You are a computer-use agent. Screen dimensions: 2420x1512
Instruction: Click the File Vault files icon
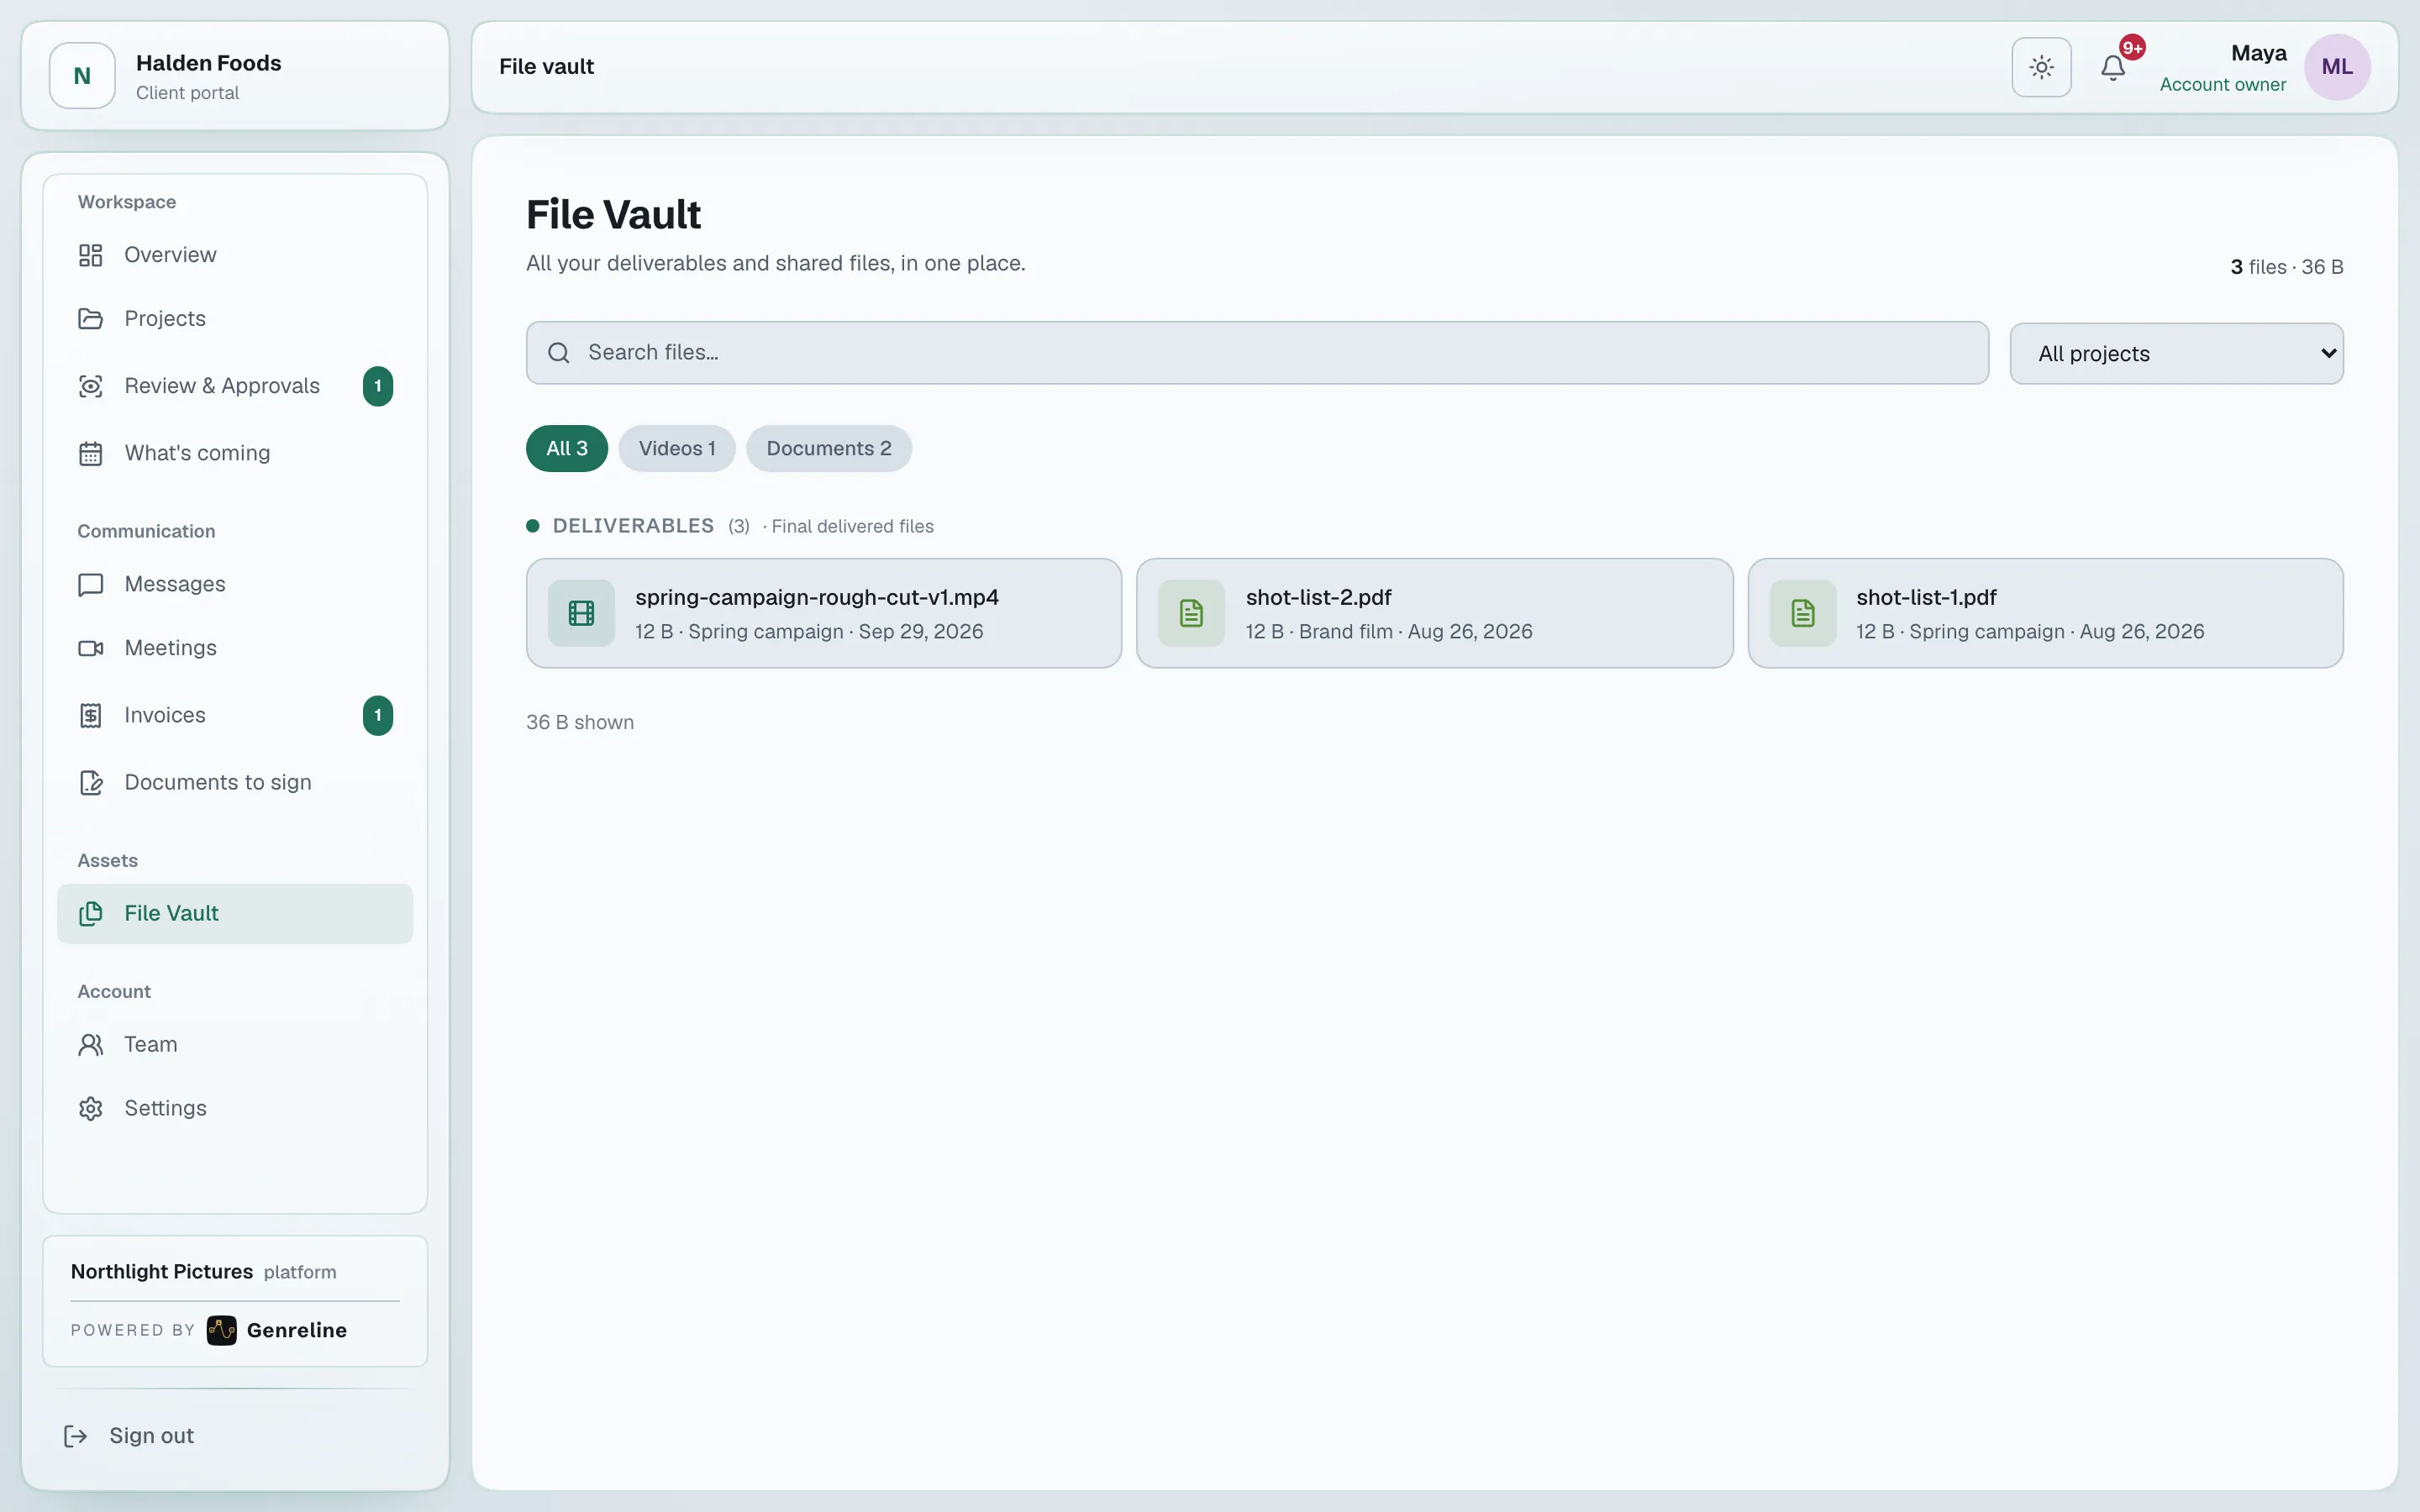click(x=91, y=913)
